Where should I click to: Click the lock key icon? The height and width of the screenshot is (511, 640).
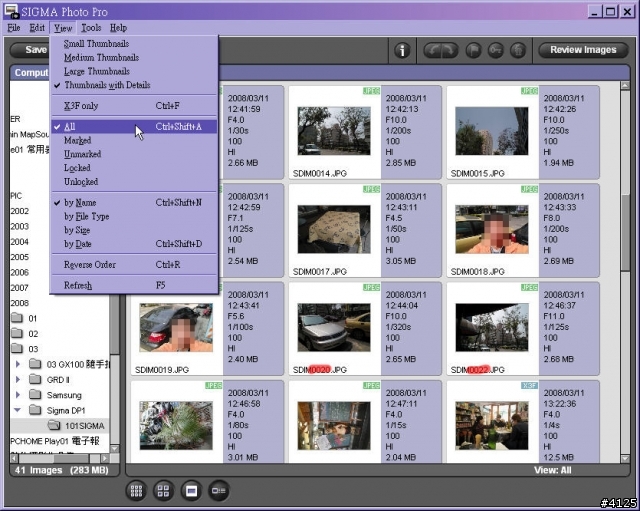(496, 51)
